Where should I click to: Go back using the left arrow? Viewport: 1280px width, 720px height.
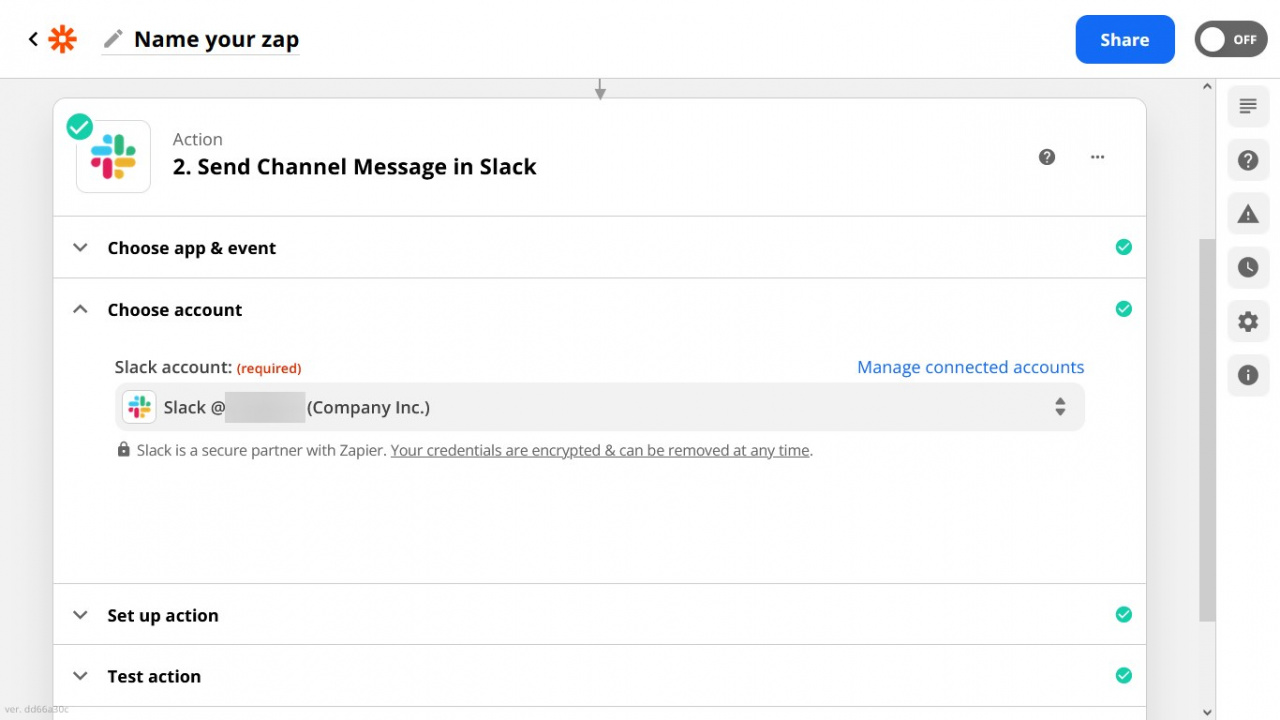coord(33,39)
